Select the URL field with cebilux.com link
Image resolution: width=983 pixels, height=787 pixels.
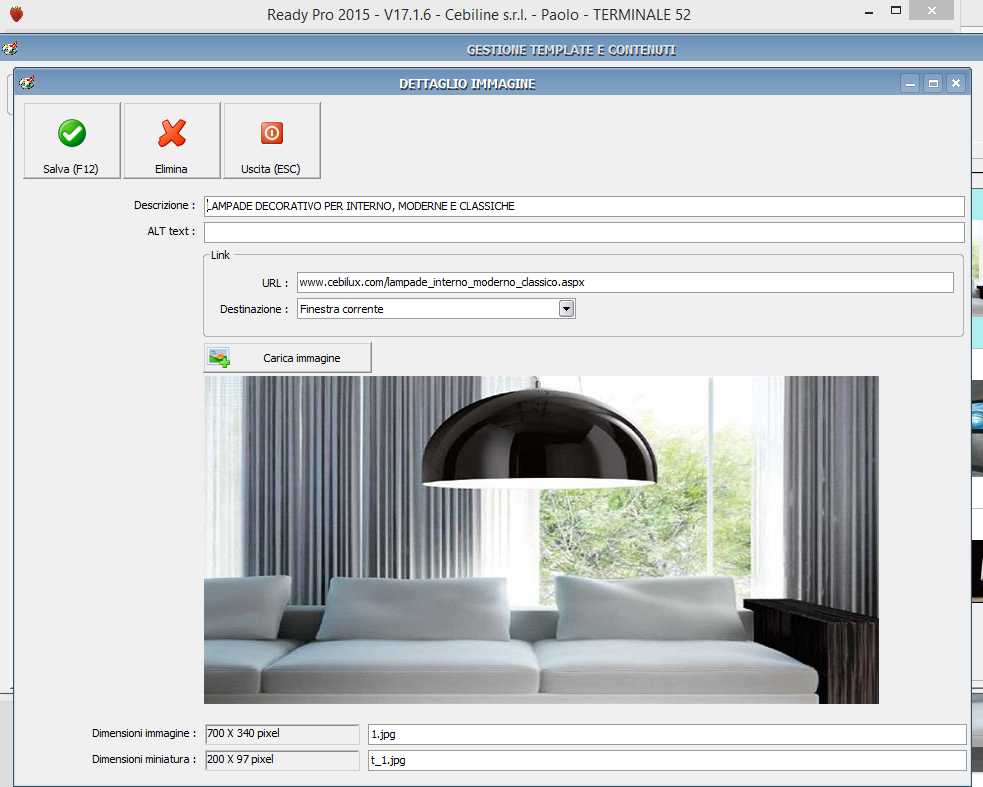[x=624, y=283]
